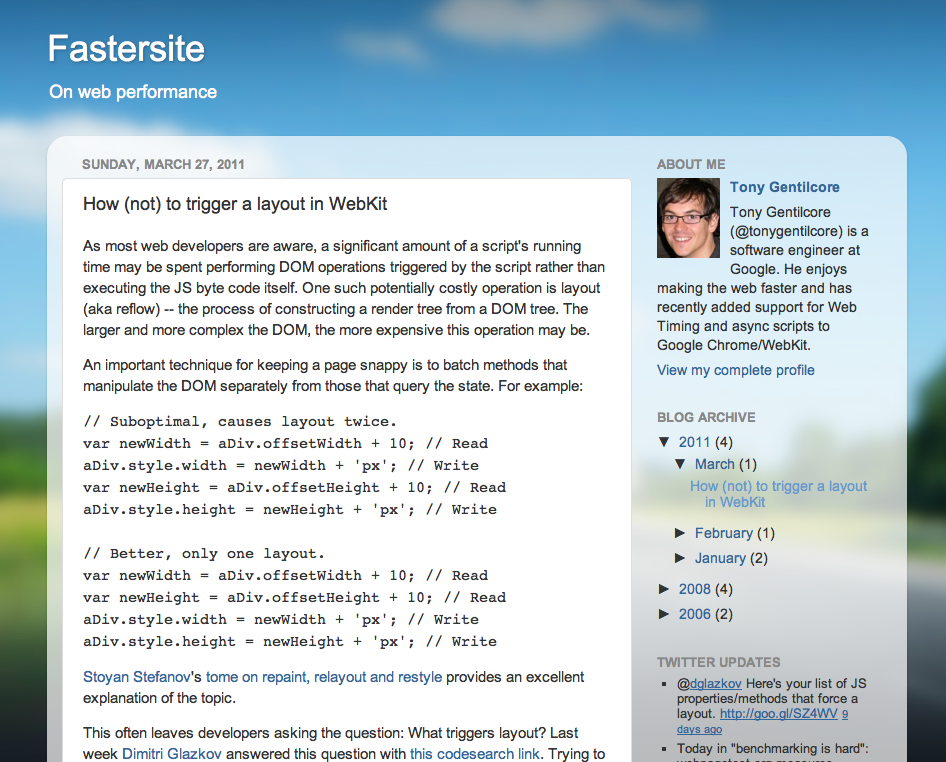
Task: Click the post title 'How (not) to trigger a layout in WebKit'
Action: tap(235, 204)
